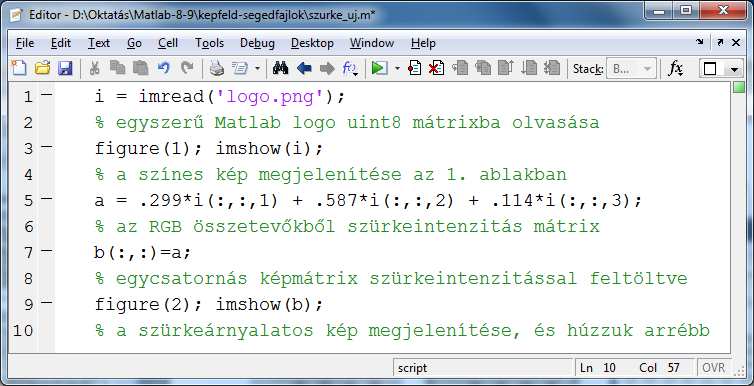Click the fx function browser button
This screenshot has width=754, height=386.
point(676,69)
